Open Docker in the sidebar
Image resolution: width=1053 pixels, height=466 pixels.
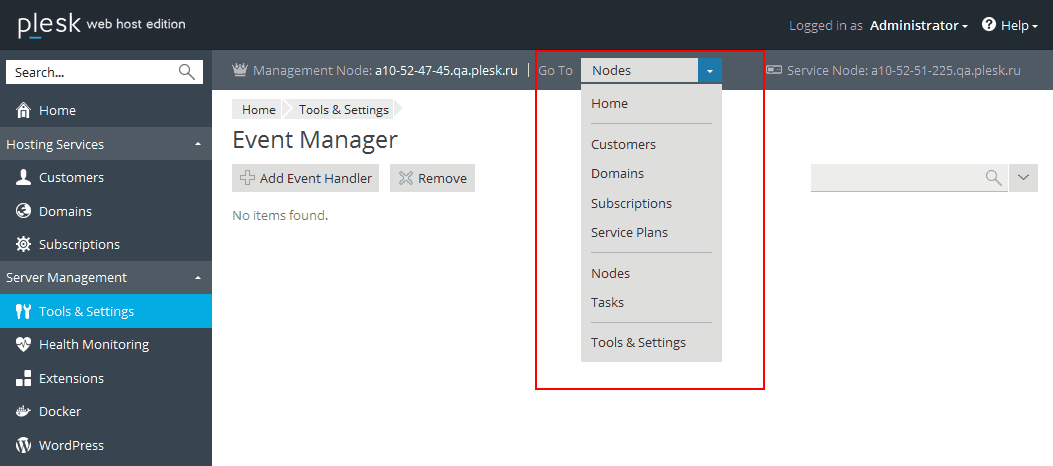[x=60, y=412]
